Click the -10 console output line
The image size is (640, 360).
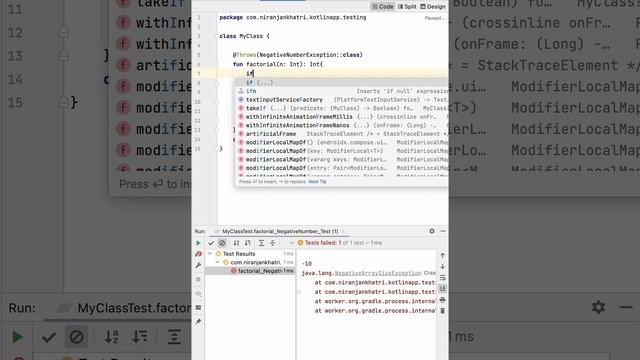307,264
